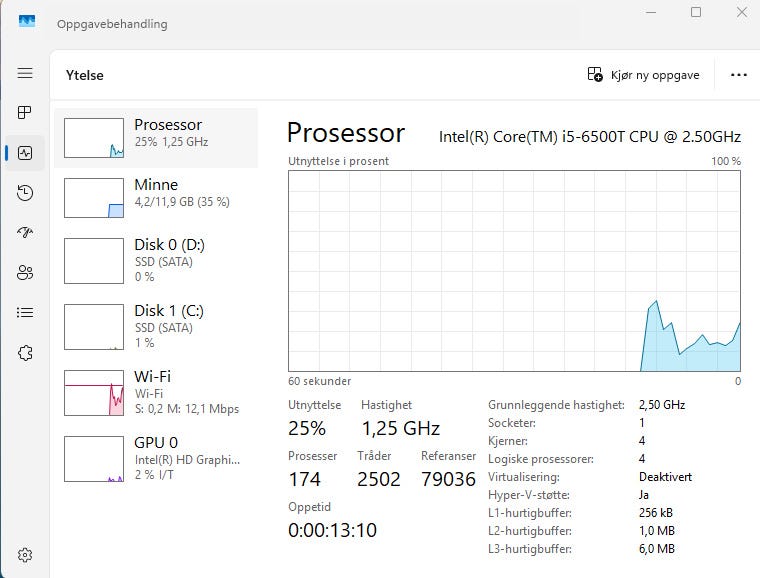This screenshot has width=760, height=578.
Task: Open the Users page icon
Action: click(x=25, y=273)
